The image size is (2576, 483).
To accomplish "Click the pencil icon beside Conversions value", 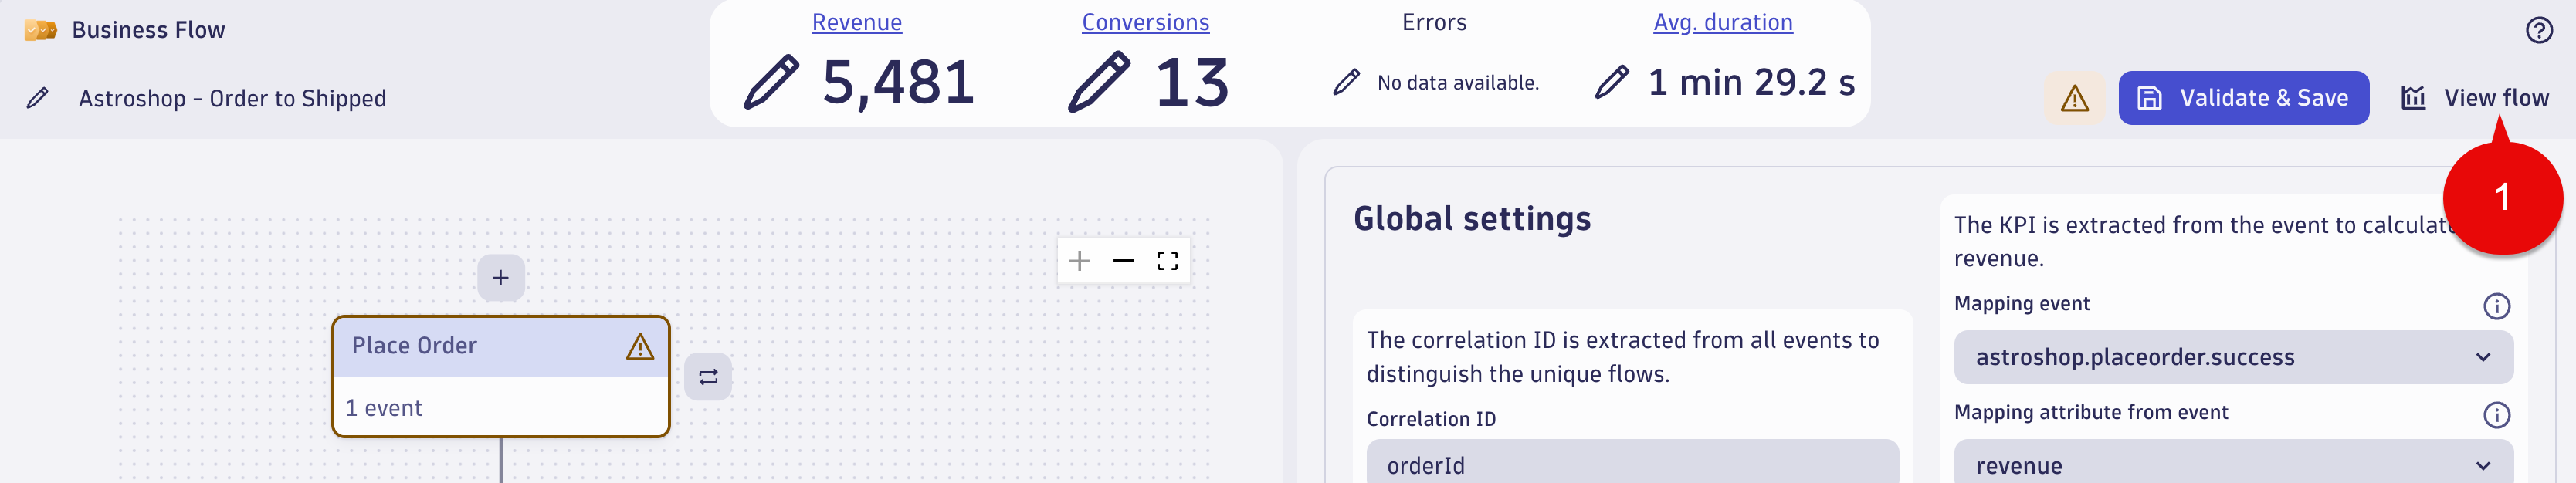I will [x=1099, y=82].
